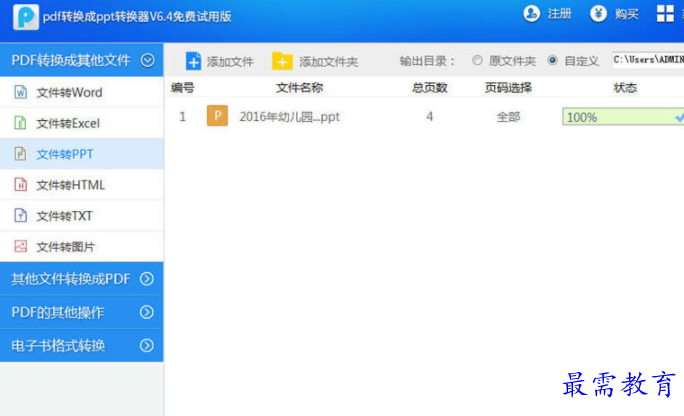Viewport: 684px width, 416px height.
Task: Choose 文件转TXT conversion mode
Action: point(82,216)
